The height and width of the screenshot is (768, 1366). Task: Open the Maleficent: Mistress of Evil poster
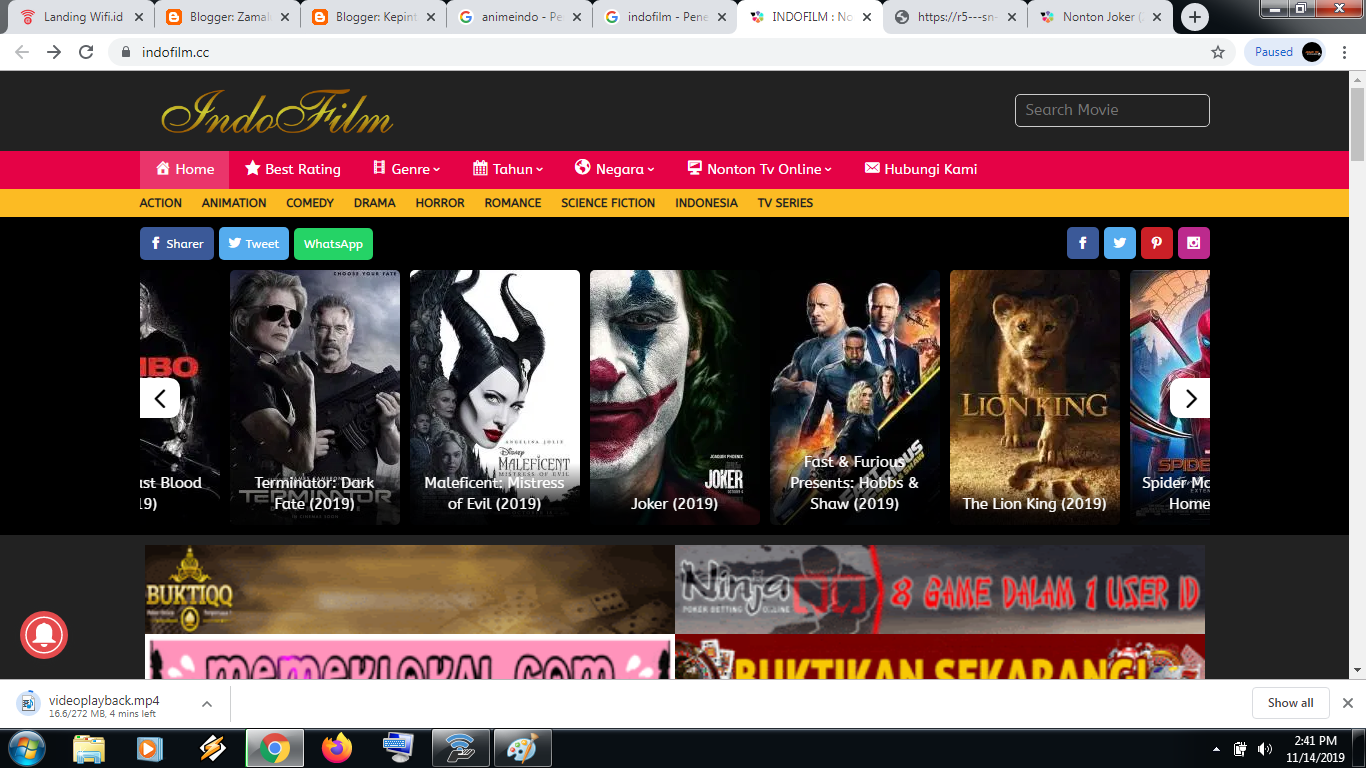(x=495, y=397)
